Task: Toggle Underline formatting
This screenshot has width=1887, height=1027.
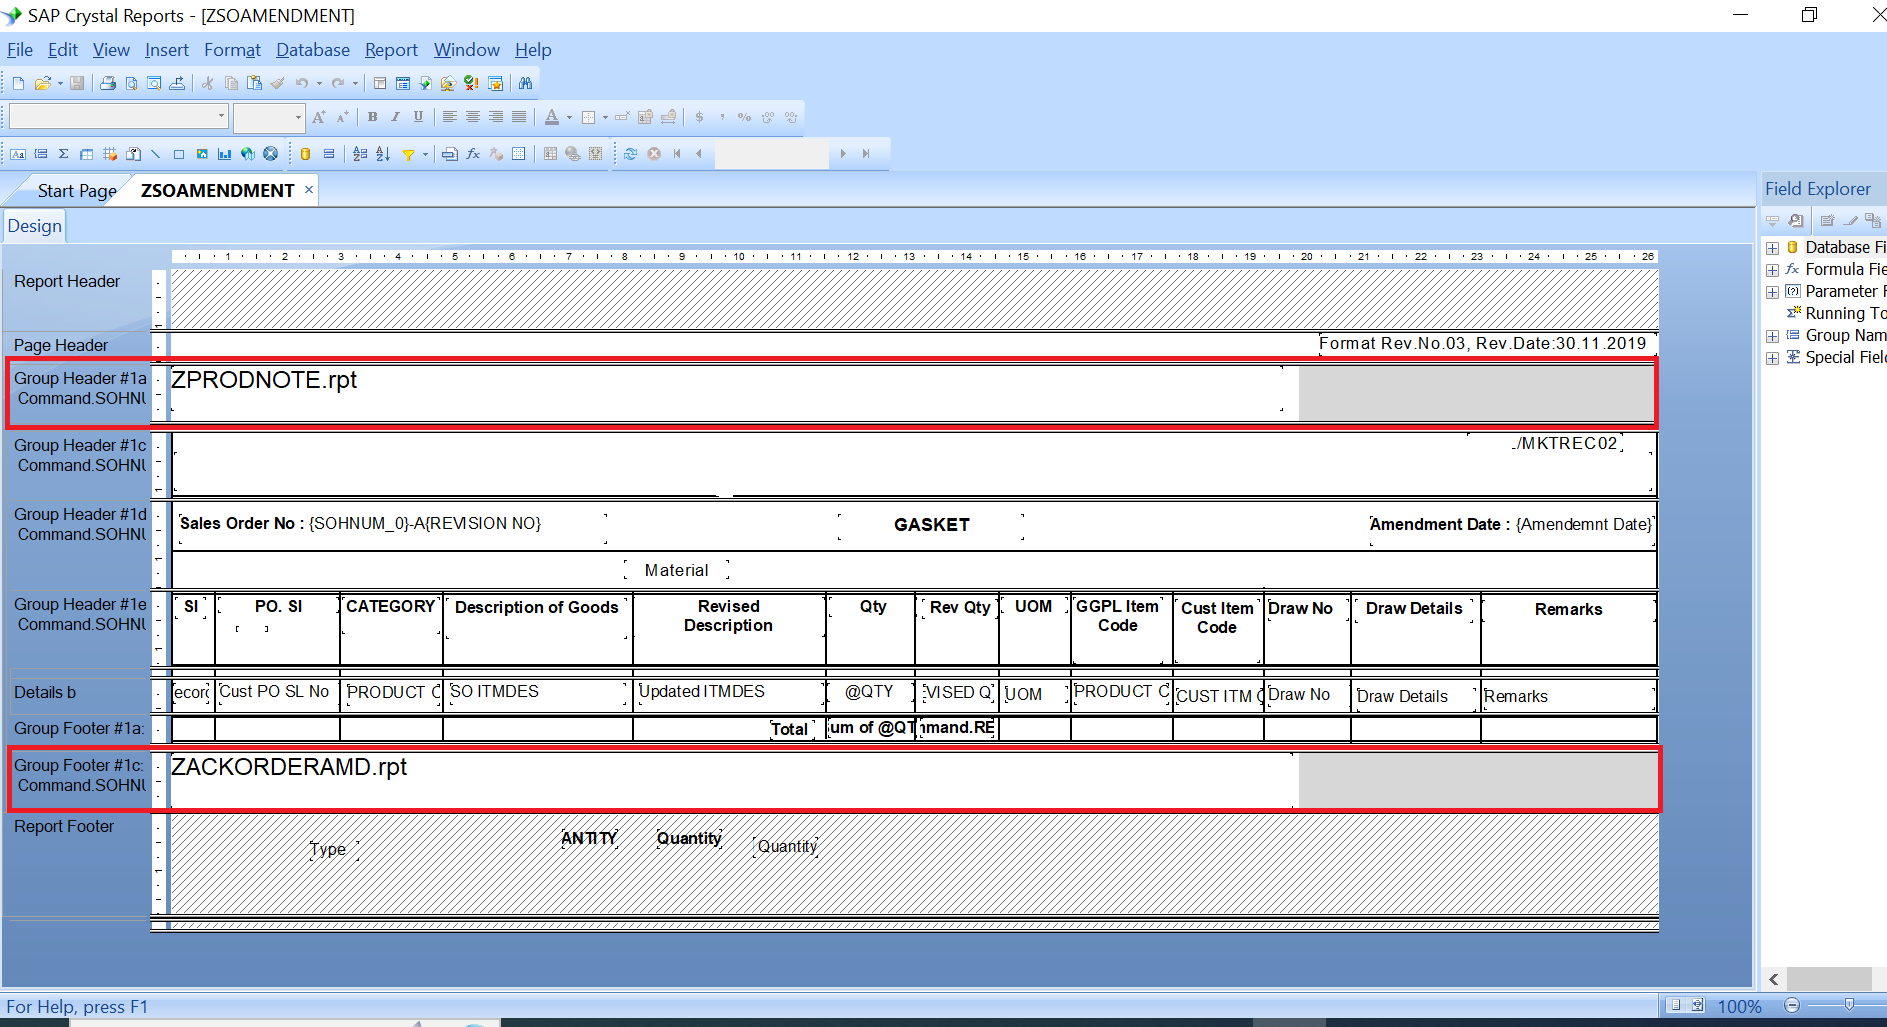Action: [x=418, y=117]
